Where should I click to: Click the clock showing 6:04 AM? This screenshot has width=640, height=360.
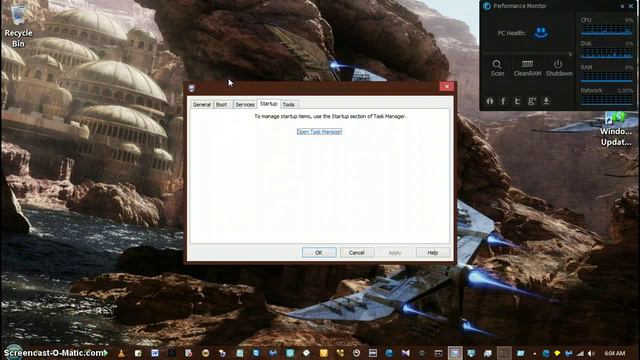[615, 353]
